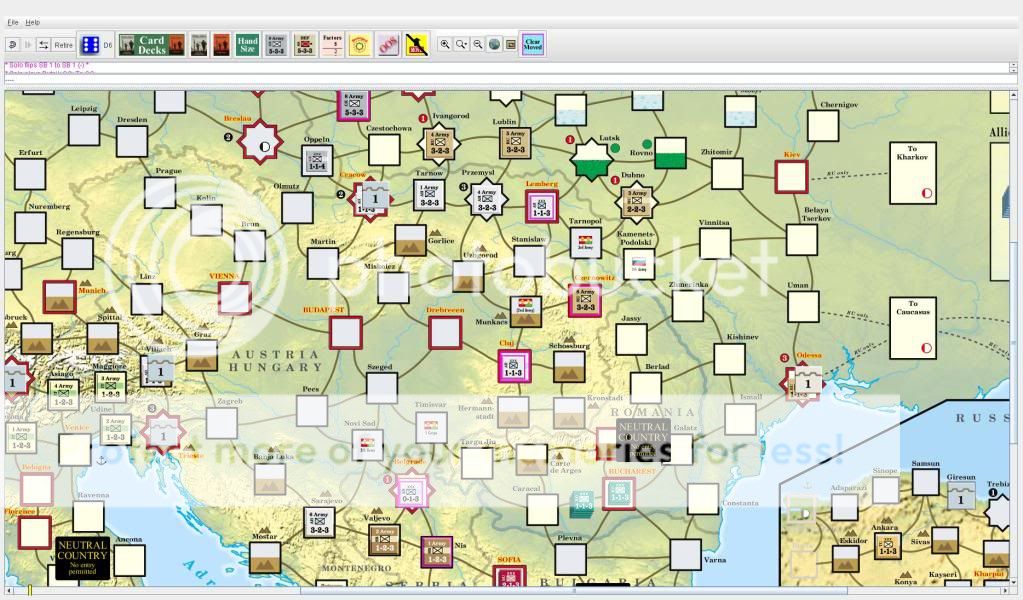Screen dimensions: 1023x600
Task: Open the orange soldiers hand icon
Action: tap(222, 45)
